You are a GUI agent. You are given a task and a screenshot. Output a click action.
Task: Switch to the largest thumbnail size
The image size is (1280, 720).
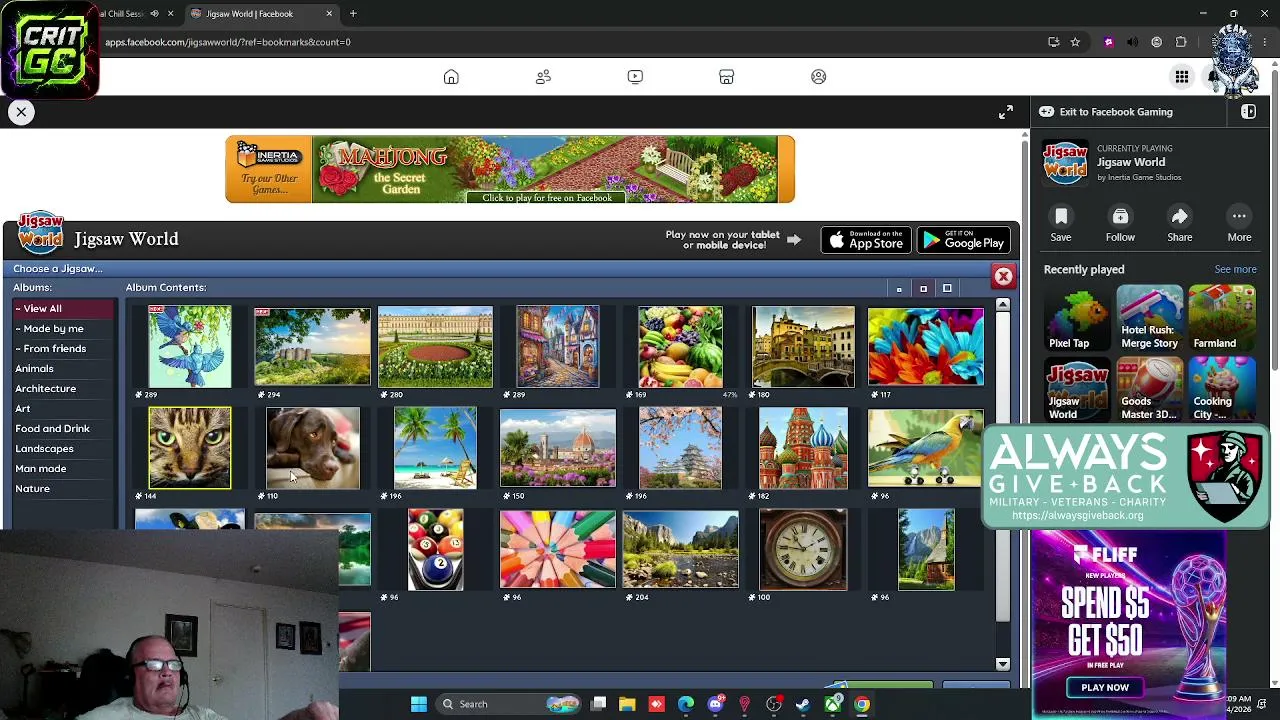[947, 289]
